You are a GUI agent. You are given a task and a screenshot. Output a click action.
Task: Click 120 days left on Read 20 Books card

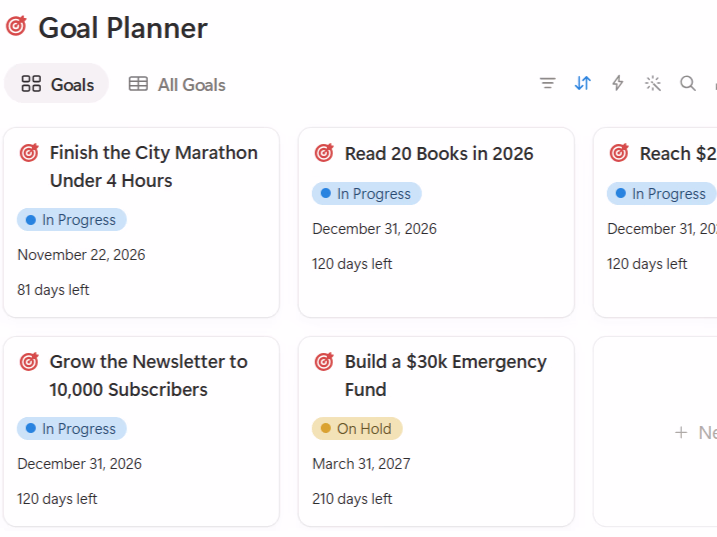(x=352, y=264)
